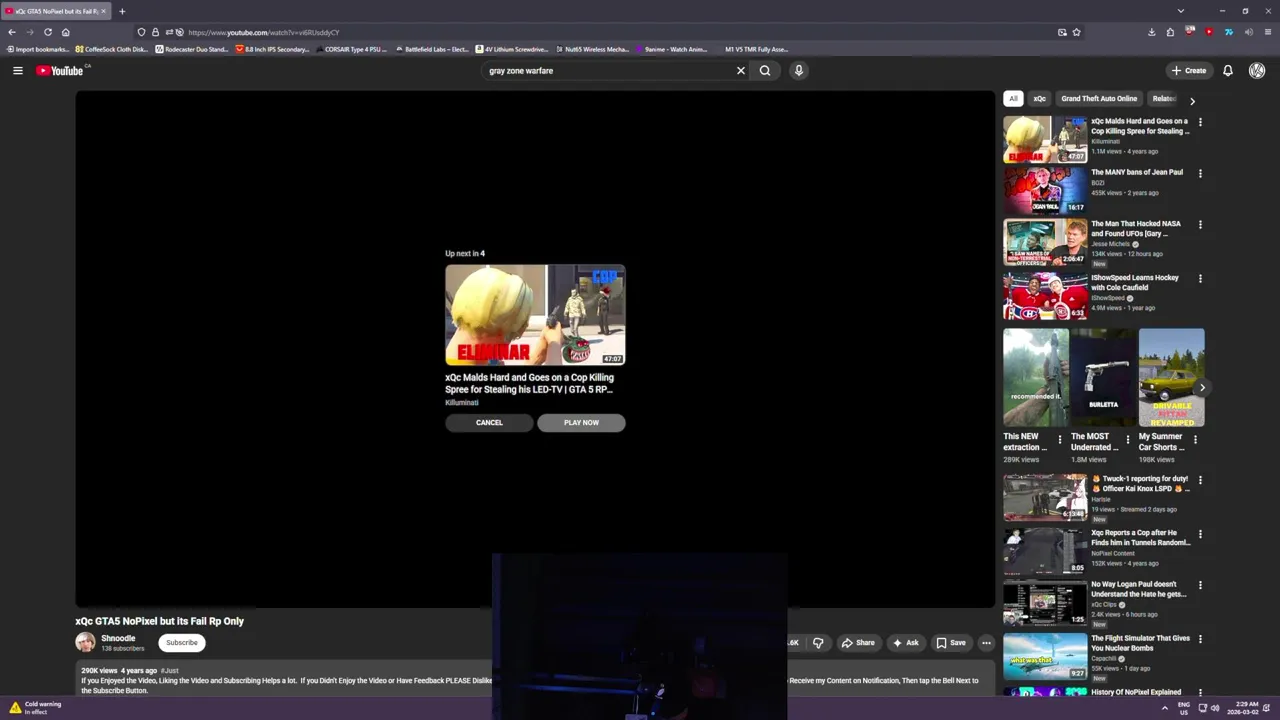Open 'History Of NoPixel Explained' video title
The width and height of the screenshot is (1280, 720).
coord(1136,692)
